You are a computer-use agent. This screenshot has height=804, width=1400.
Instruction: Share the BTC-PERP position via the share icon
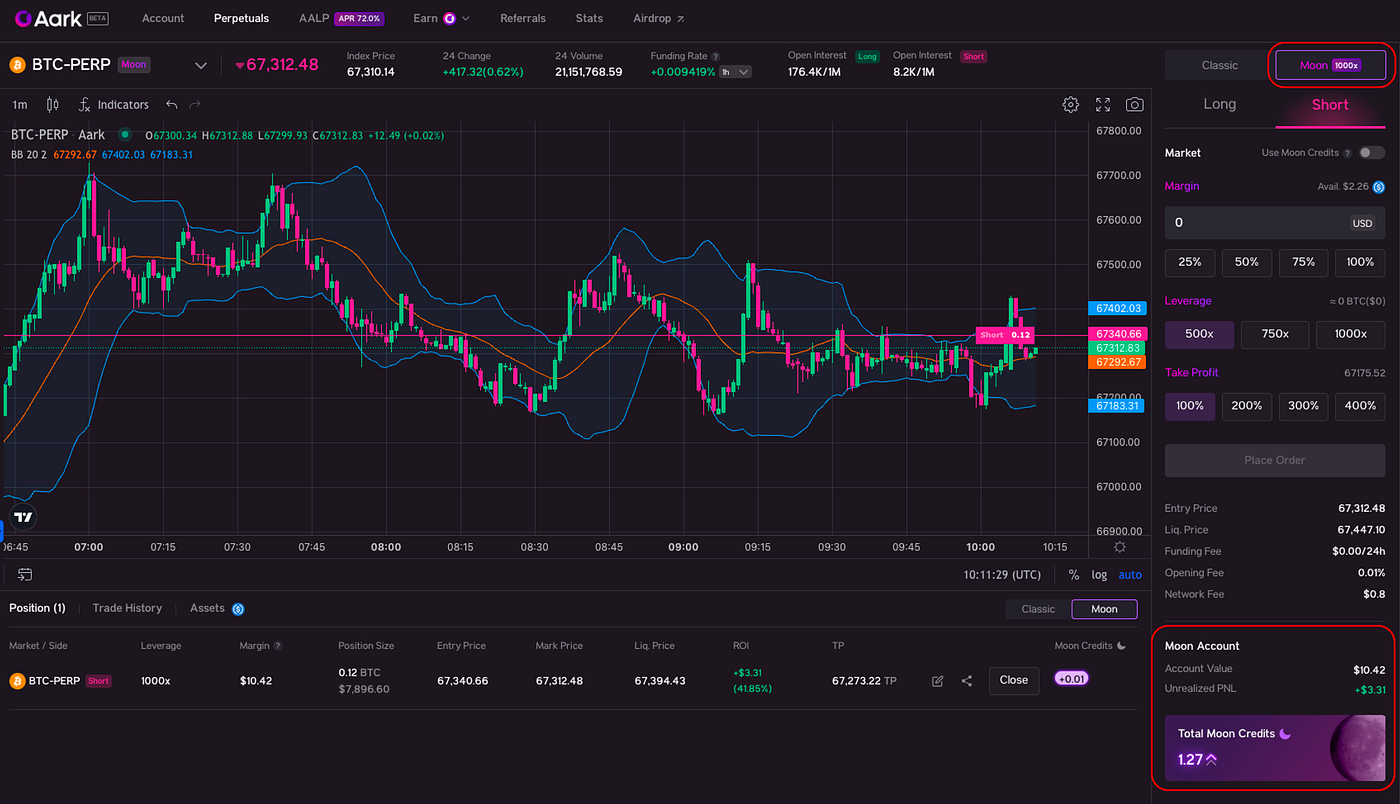(966, 680)
